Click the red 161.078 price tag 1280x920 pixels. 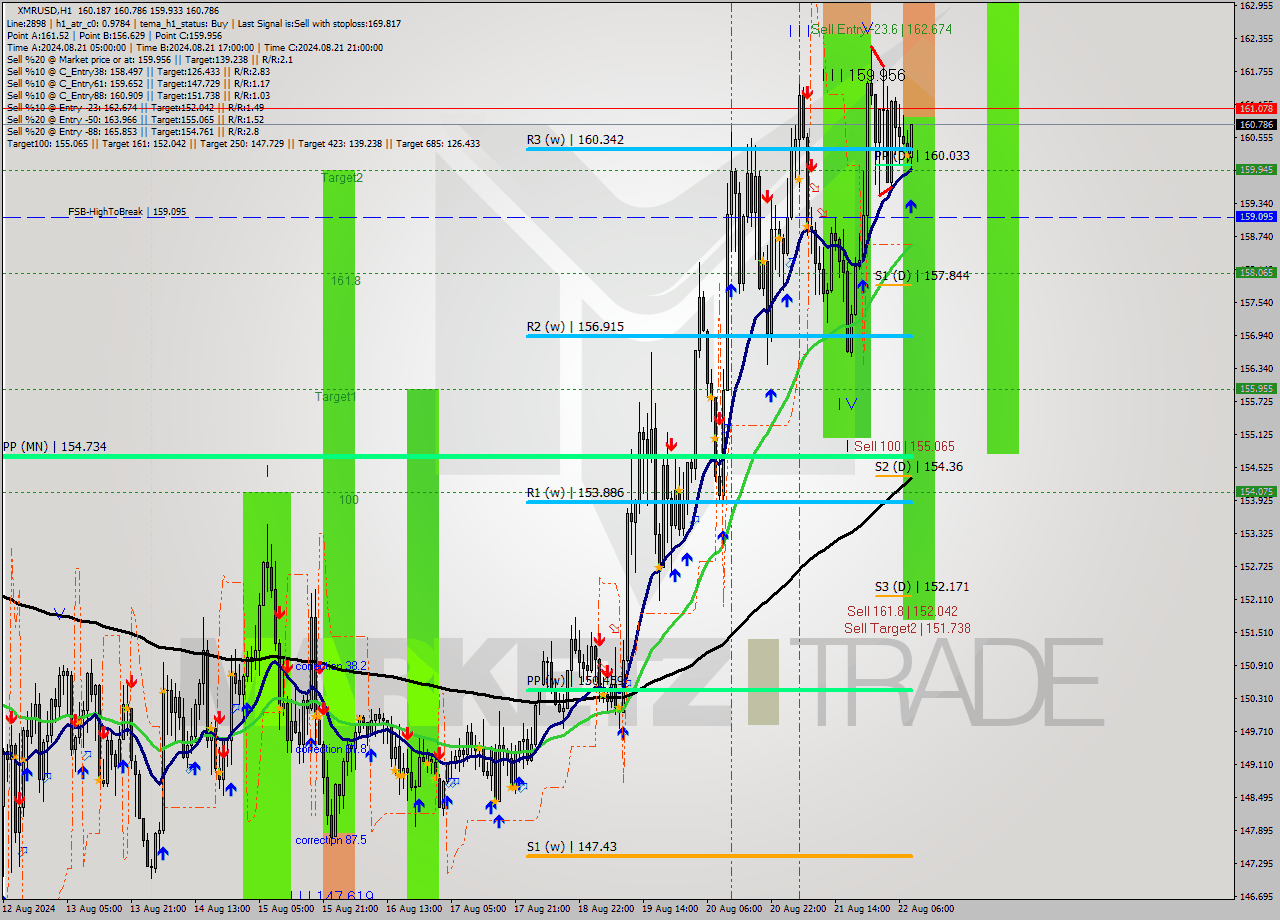[1255, 108]
